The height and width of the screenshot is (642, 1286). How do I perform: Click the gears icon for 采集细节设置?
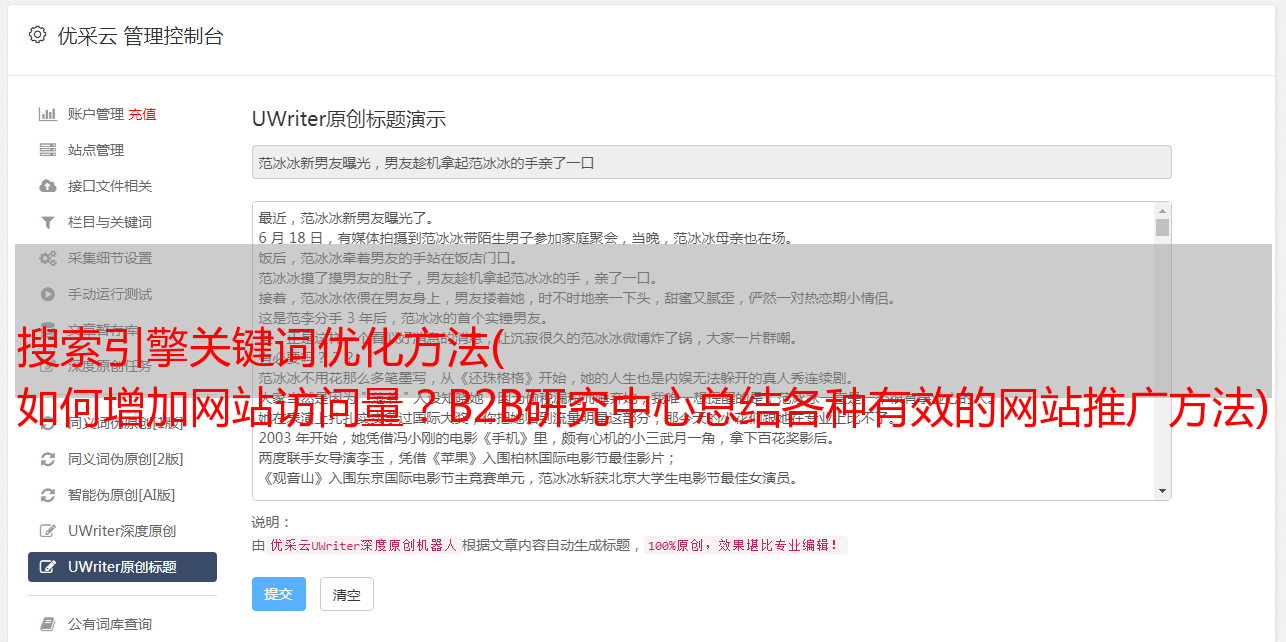pyautogui.click(x=47, y=258)
